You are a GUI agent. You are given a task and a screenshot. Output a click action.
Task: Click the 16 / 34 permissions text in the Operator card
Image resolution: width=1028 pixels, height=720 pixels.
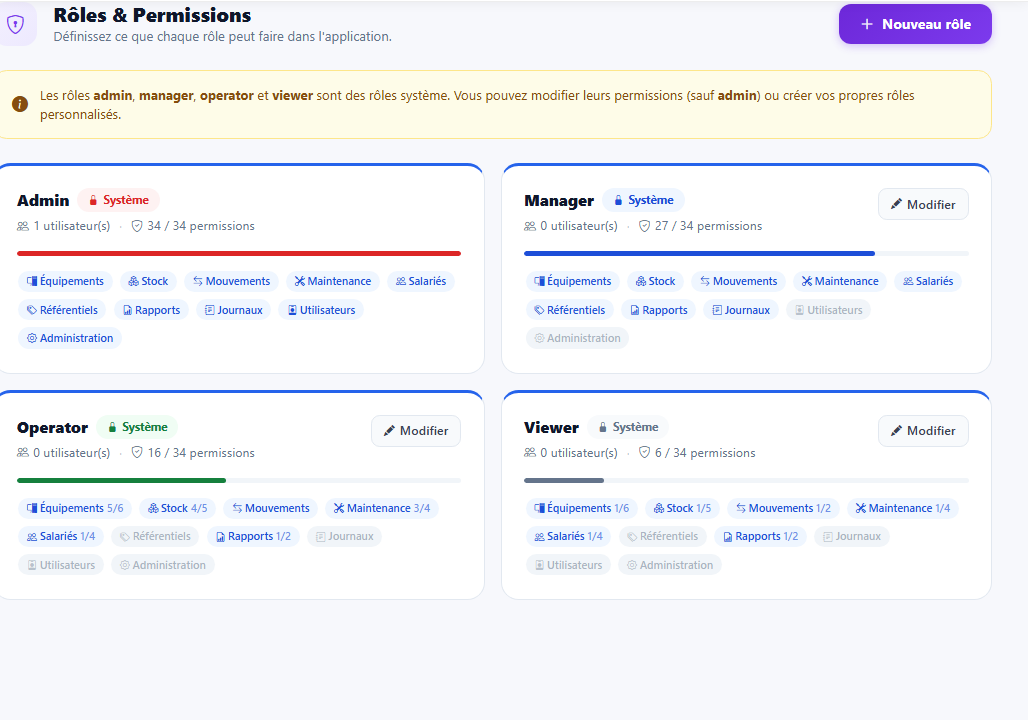click(201, 453)
